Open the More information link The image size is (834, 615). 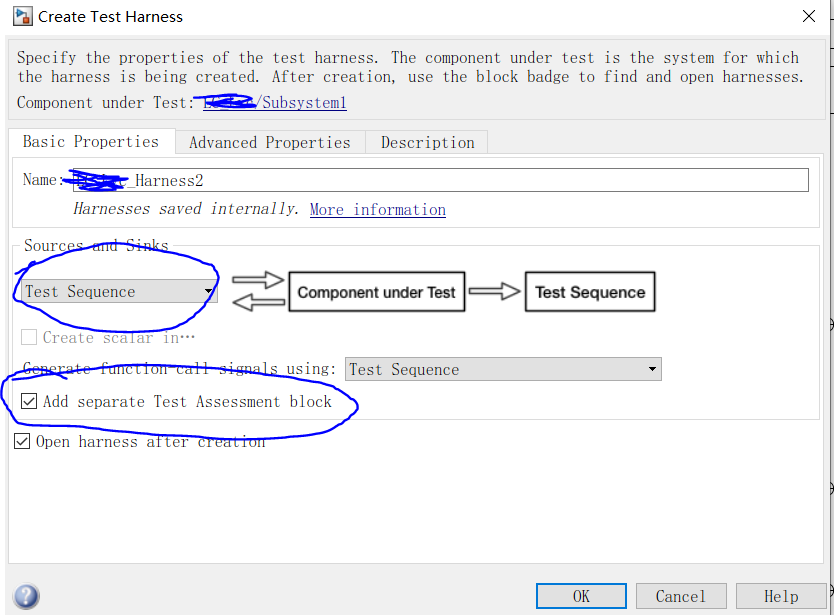[378, 210]
